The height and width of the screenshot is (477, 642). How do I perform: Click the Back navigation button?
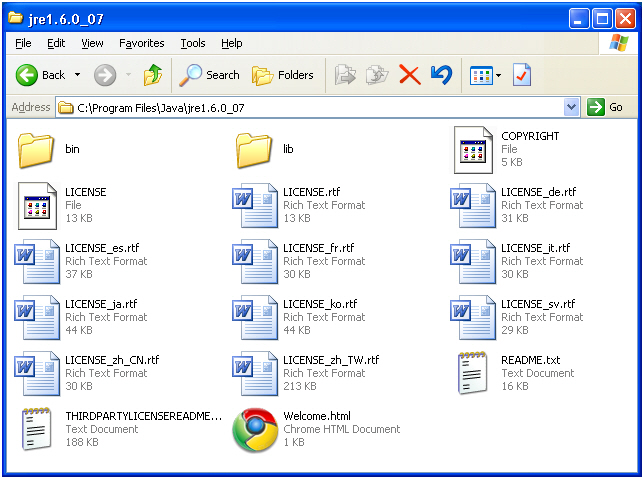40,75
